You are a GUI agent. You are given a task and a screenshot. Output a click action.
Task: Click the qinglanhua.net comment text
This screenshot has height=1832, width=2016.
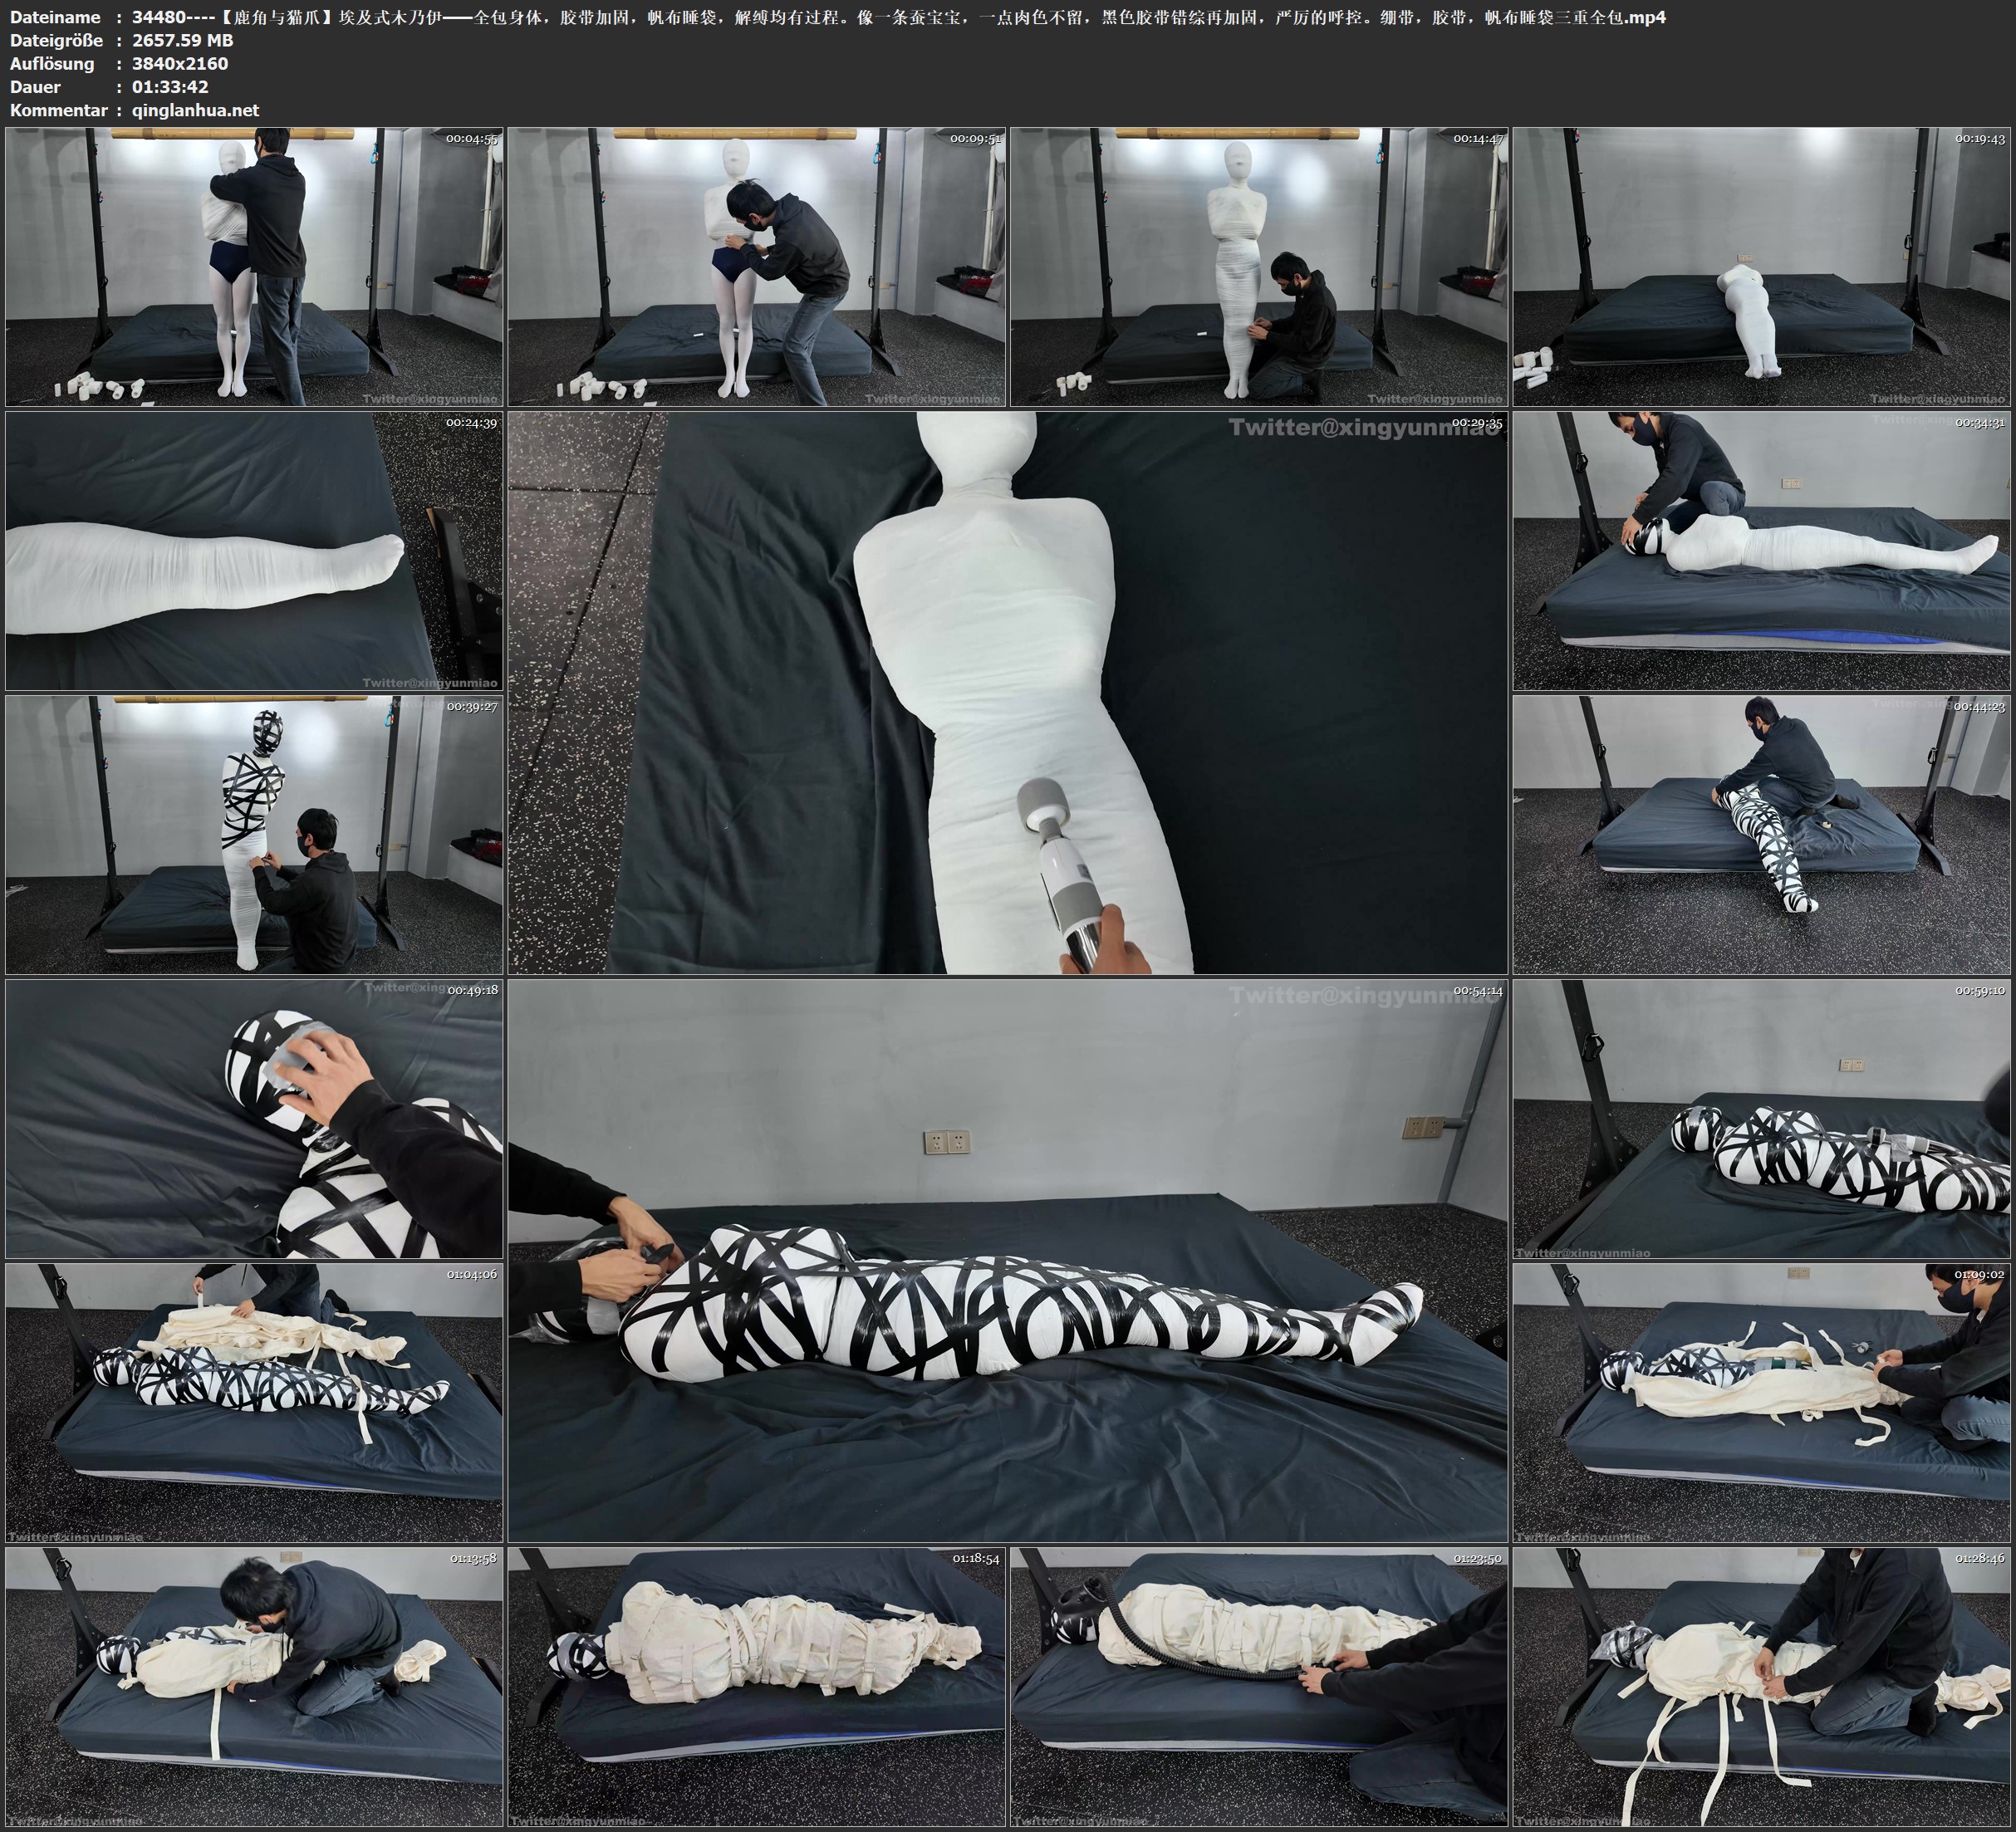(x=195, y=110)
